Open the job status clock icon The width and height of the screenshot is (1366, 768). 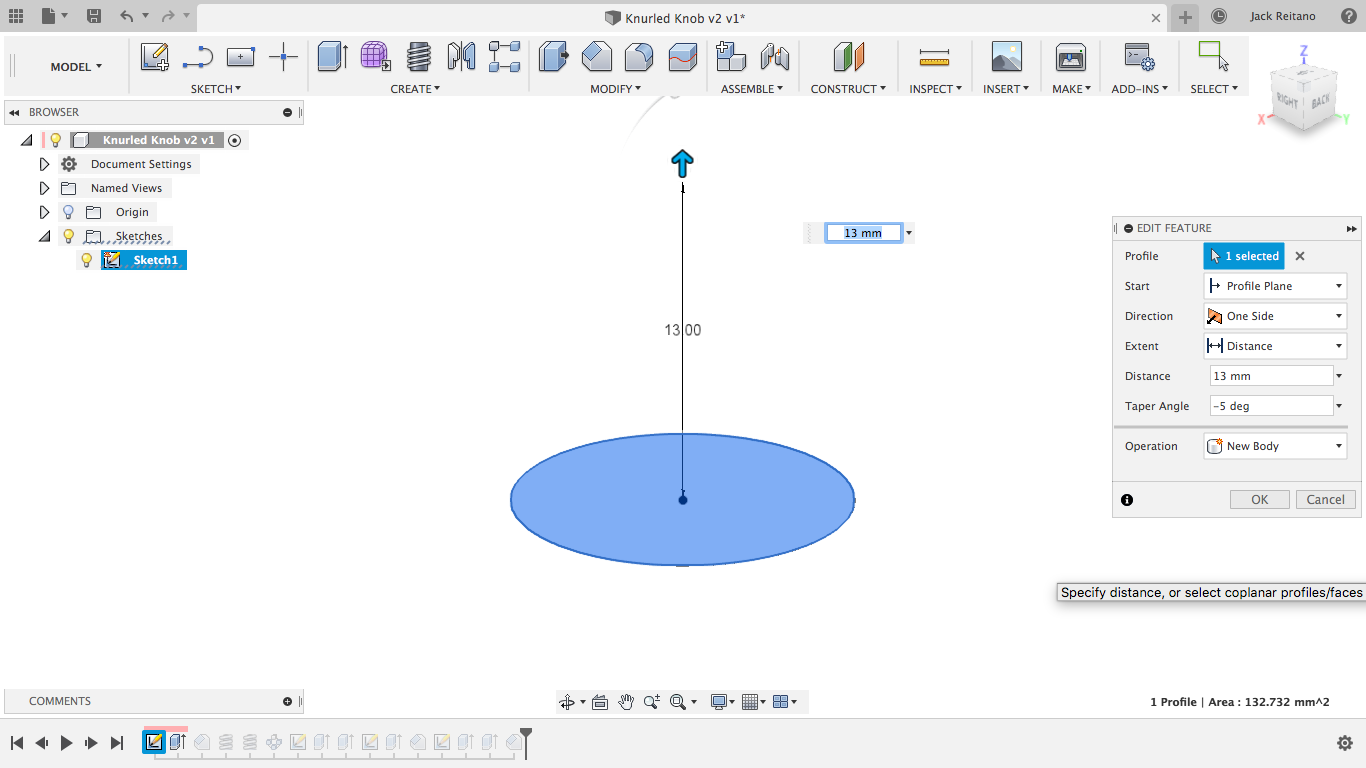[x=1218, y=16]
